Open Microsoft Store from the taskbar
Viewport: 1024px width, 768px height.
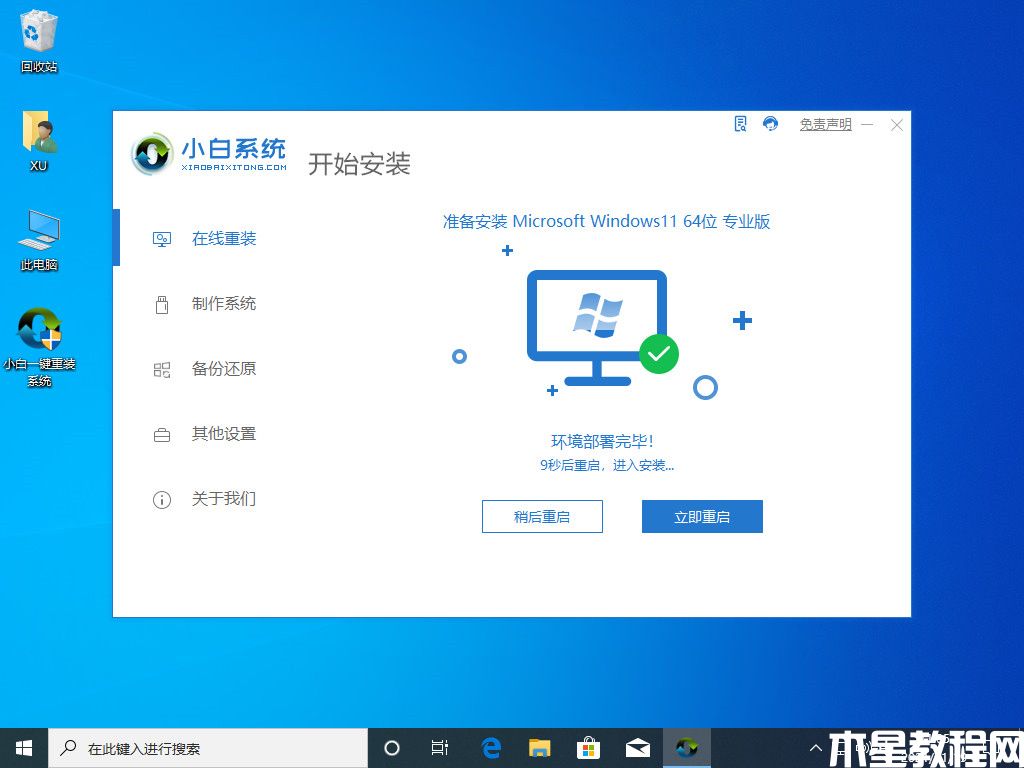tap(588, 748)
